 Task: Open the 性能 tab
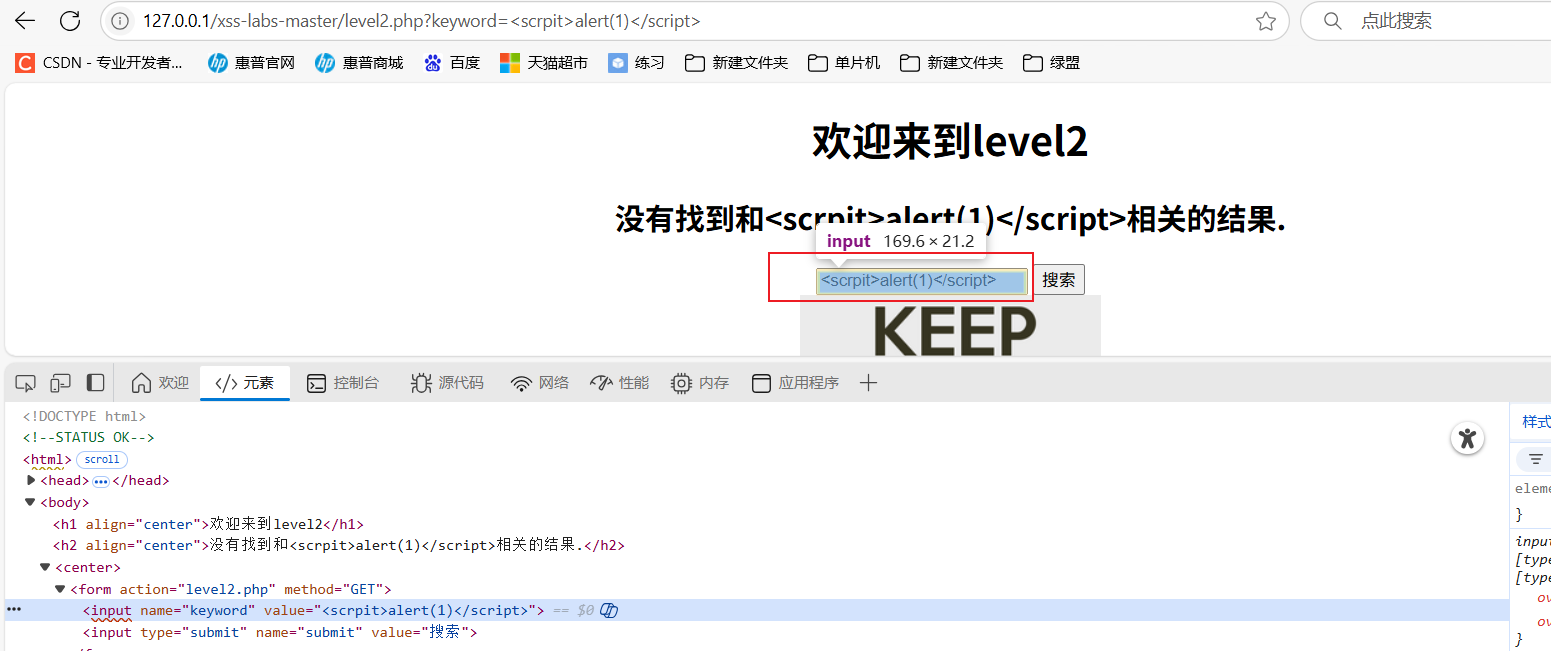point(619,383)
